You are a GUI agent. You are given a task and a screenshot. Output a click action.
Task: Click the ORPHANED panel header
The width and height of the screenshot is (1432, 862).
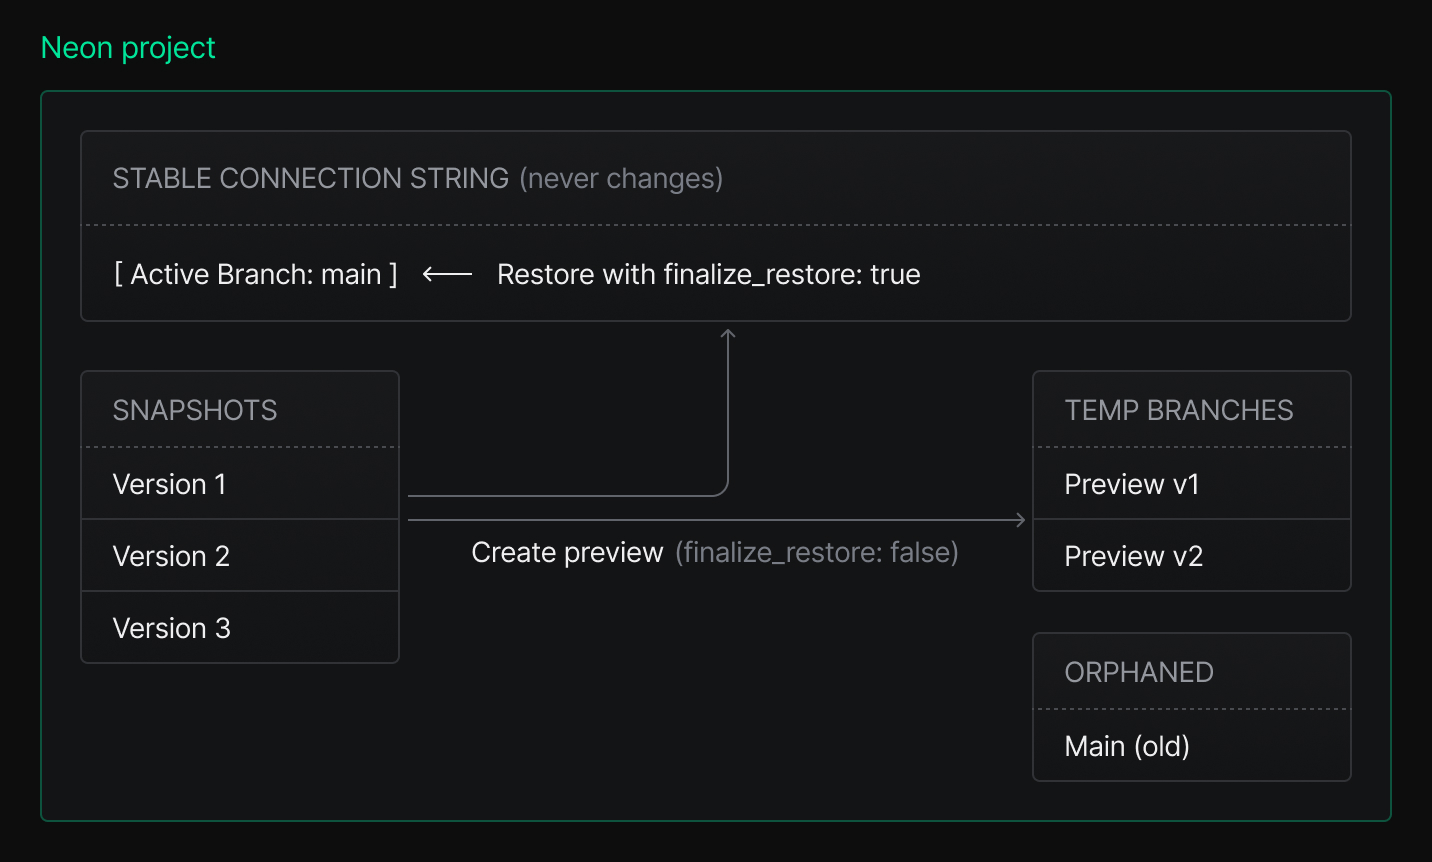pyautogui.click(x=1139, y=672)
